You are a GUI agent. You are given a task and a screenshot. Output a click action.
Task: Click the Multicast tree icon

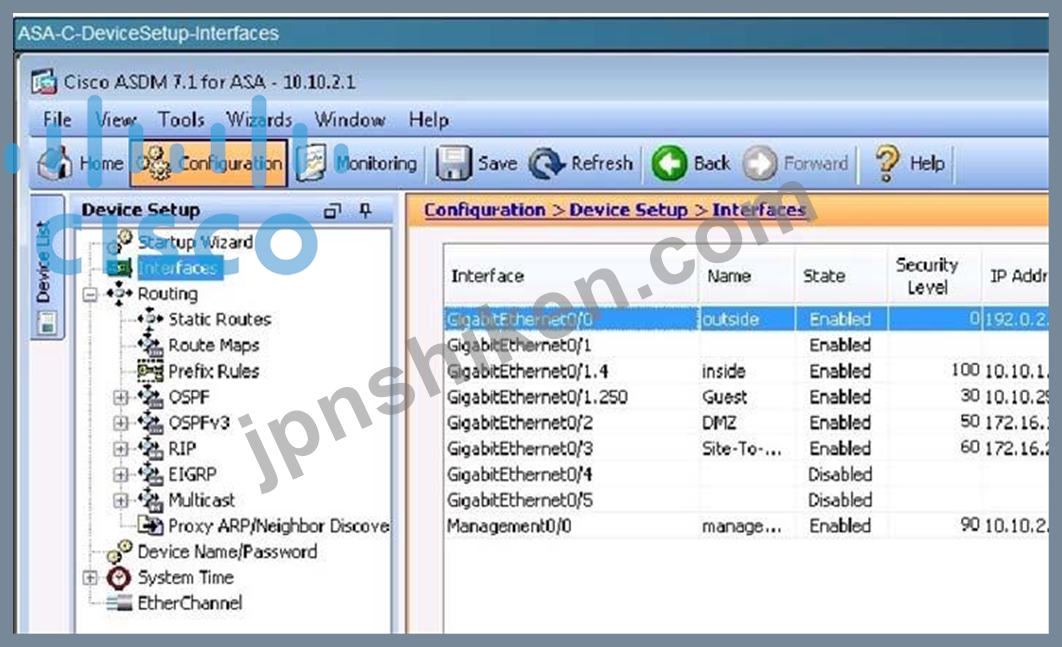[150, 500]
